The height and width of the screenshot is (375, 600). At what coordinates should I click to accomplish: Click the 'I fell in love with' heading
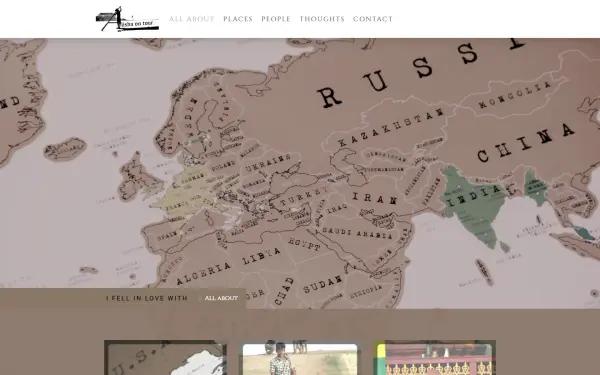pyautogui.click(x=147, y=298)
